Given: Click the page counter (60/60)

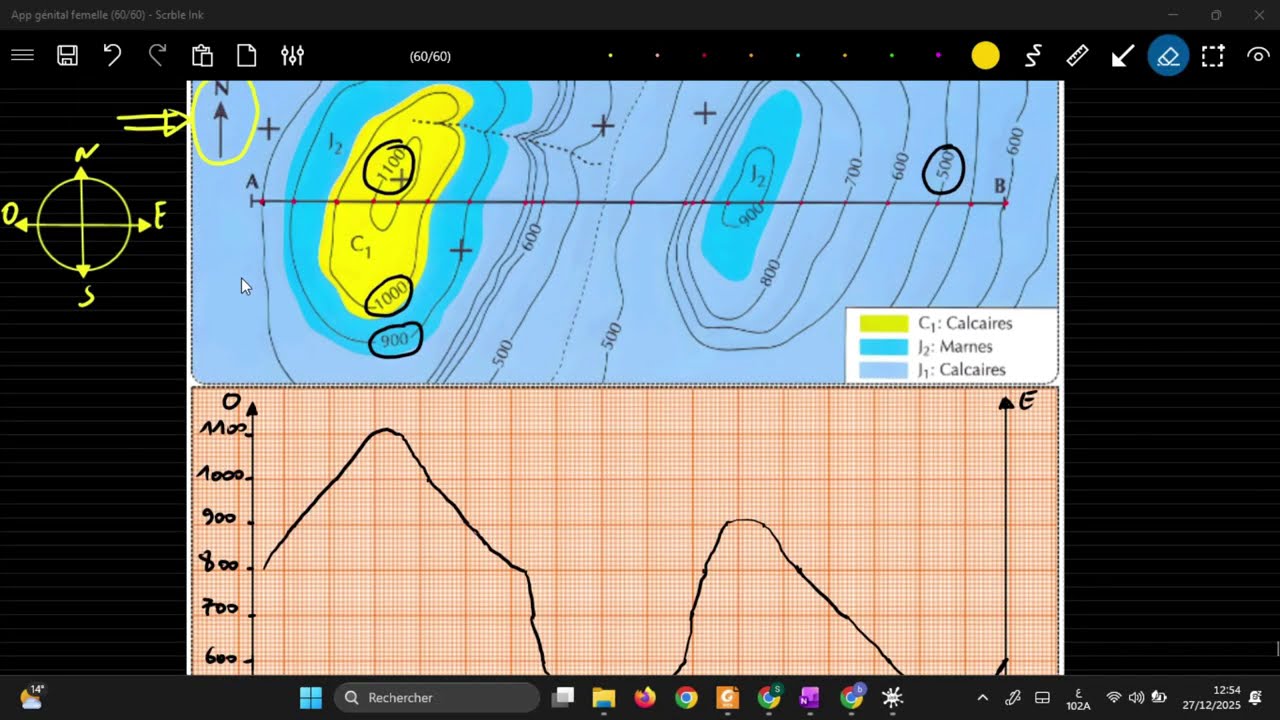Looking at the screenshot, I should [430, 57].
